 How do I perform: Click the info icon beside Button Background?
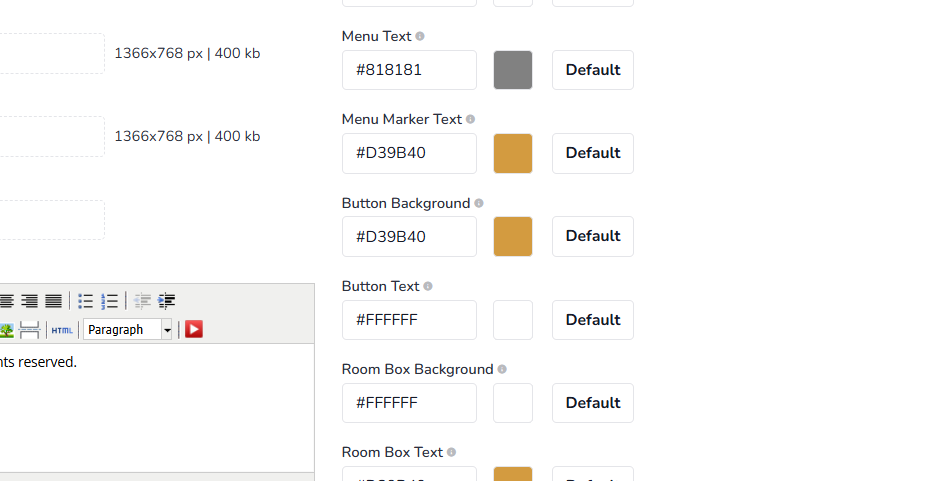[x=479, y=203]
